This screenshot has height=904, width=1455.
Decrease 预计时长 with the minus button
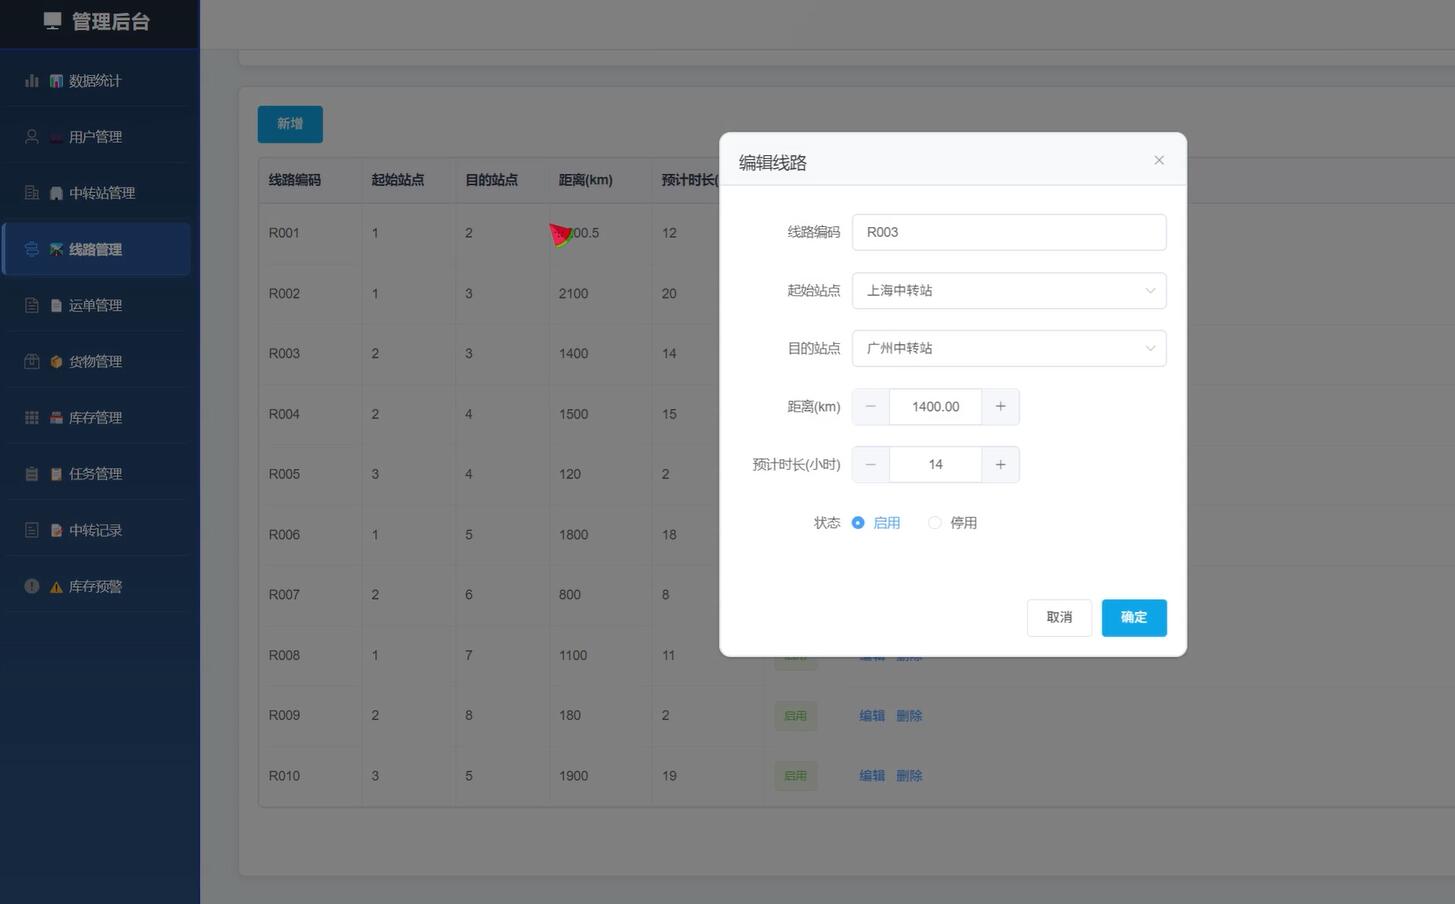coord(871,464)
